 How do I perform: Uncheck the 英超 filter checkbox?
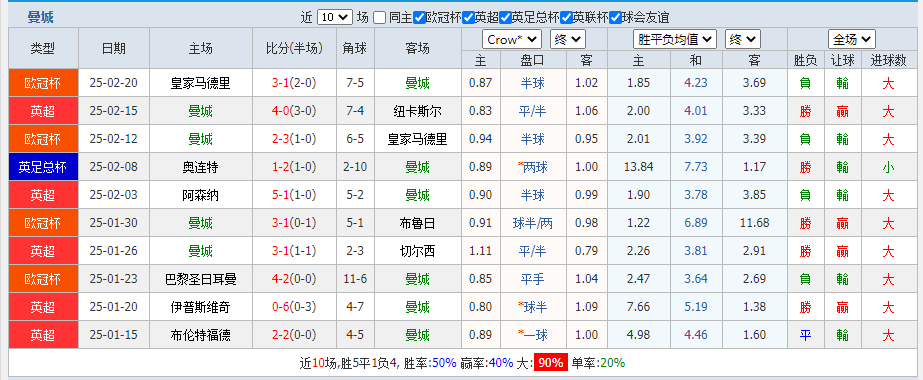[x=468, y=18]
